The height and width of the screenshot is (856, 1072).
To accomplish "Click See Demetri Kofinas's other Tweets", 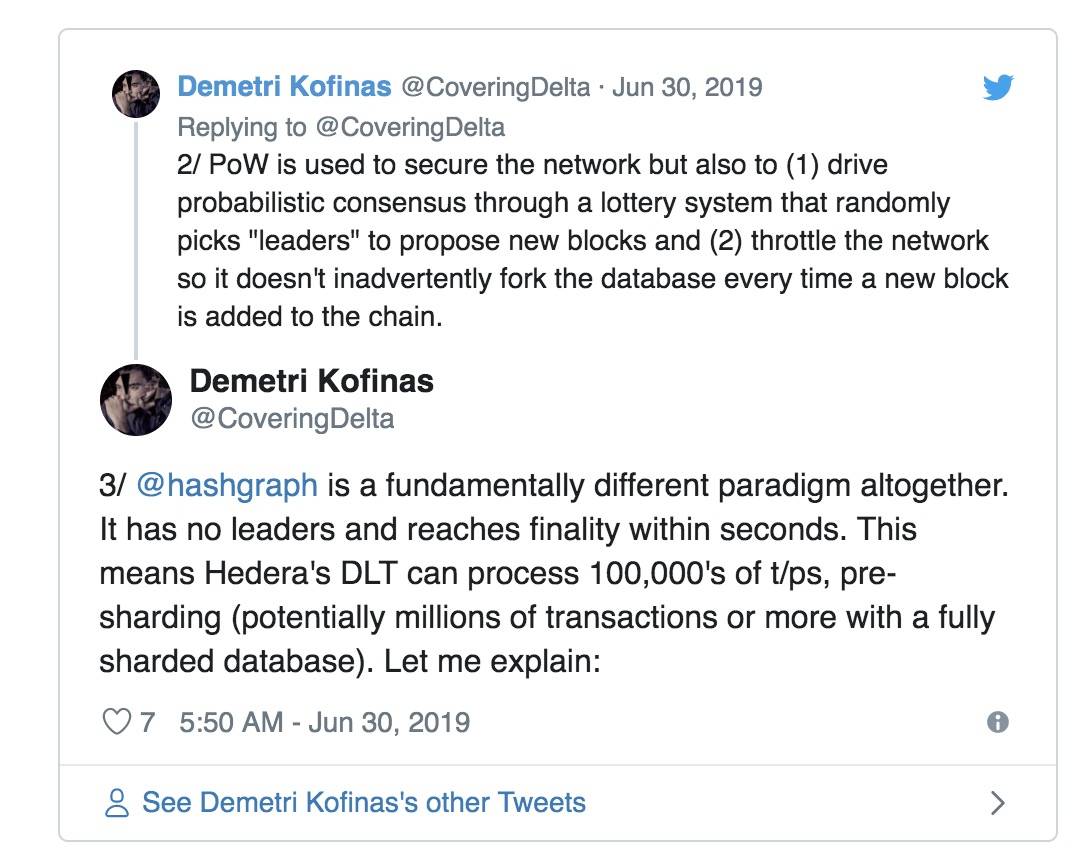I will [364, 803].
